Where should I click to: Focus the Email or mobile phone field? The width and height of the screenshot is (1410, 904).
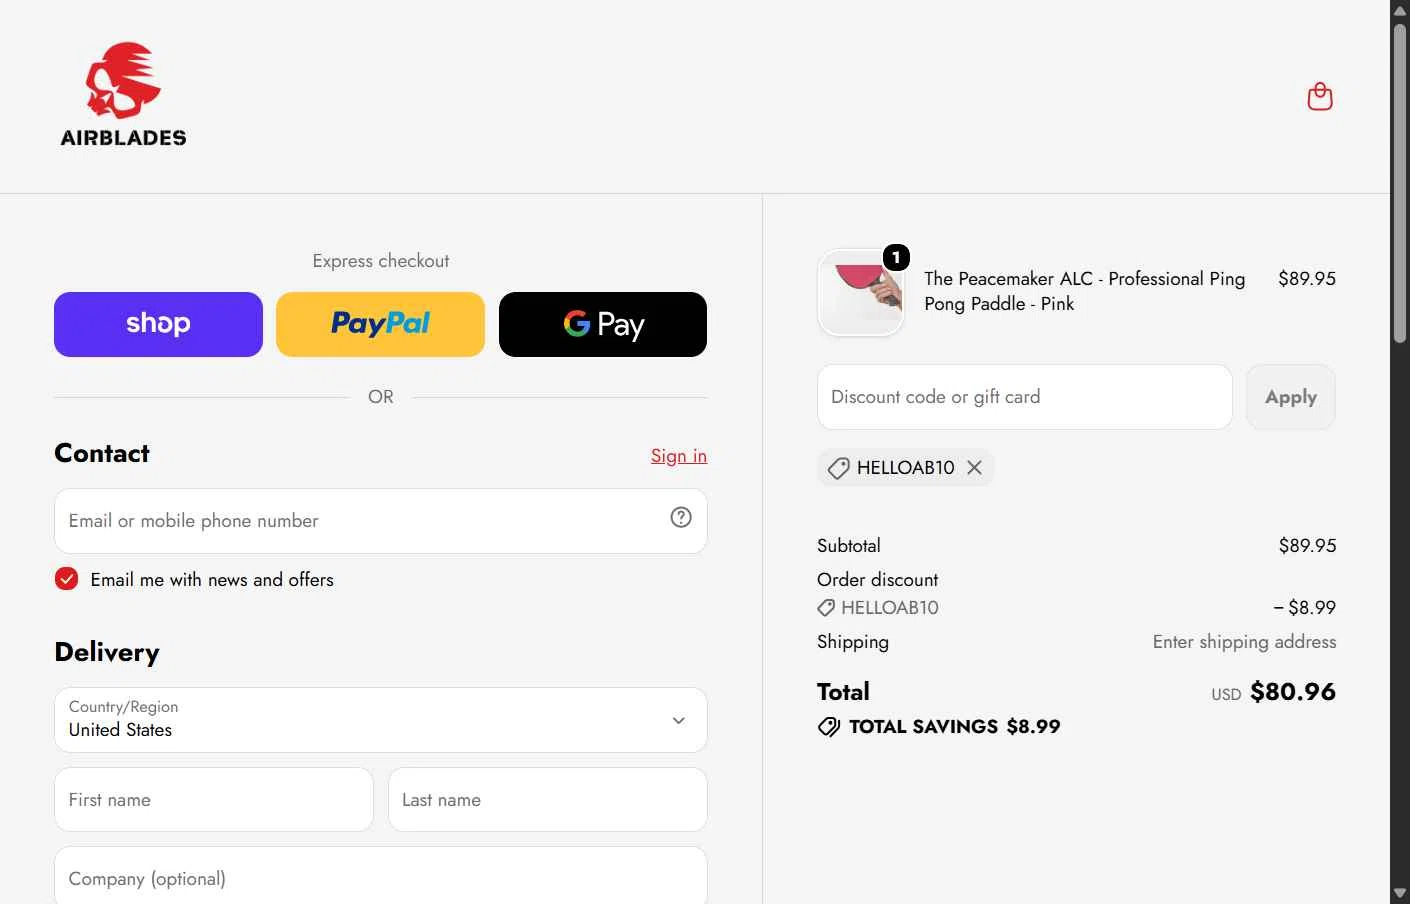pyautogui.click(x=381, y=521)
